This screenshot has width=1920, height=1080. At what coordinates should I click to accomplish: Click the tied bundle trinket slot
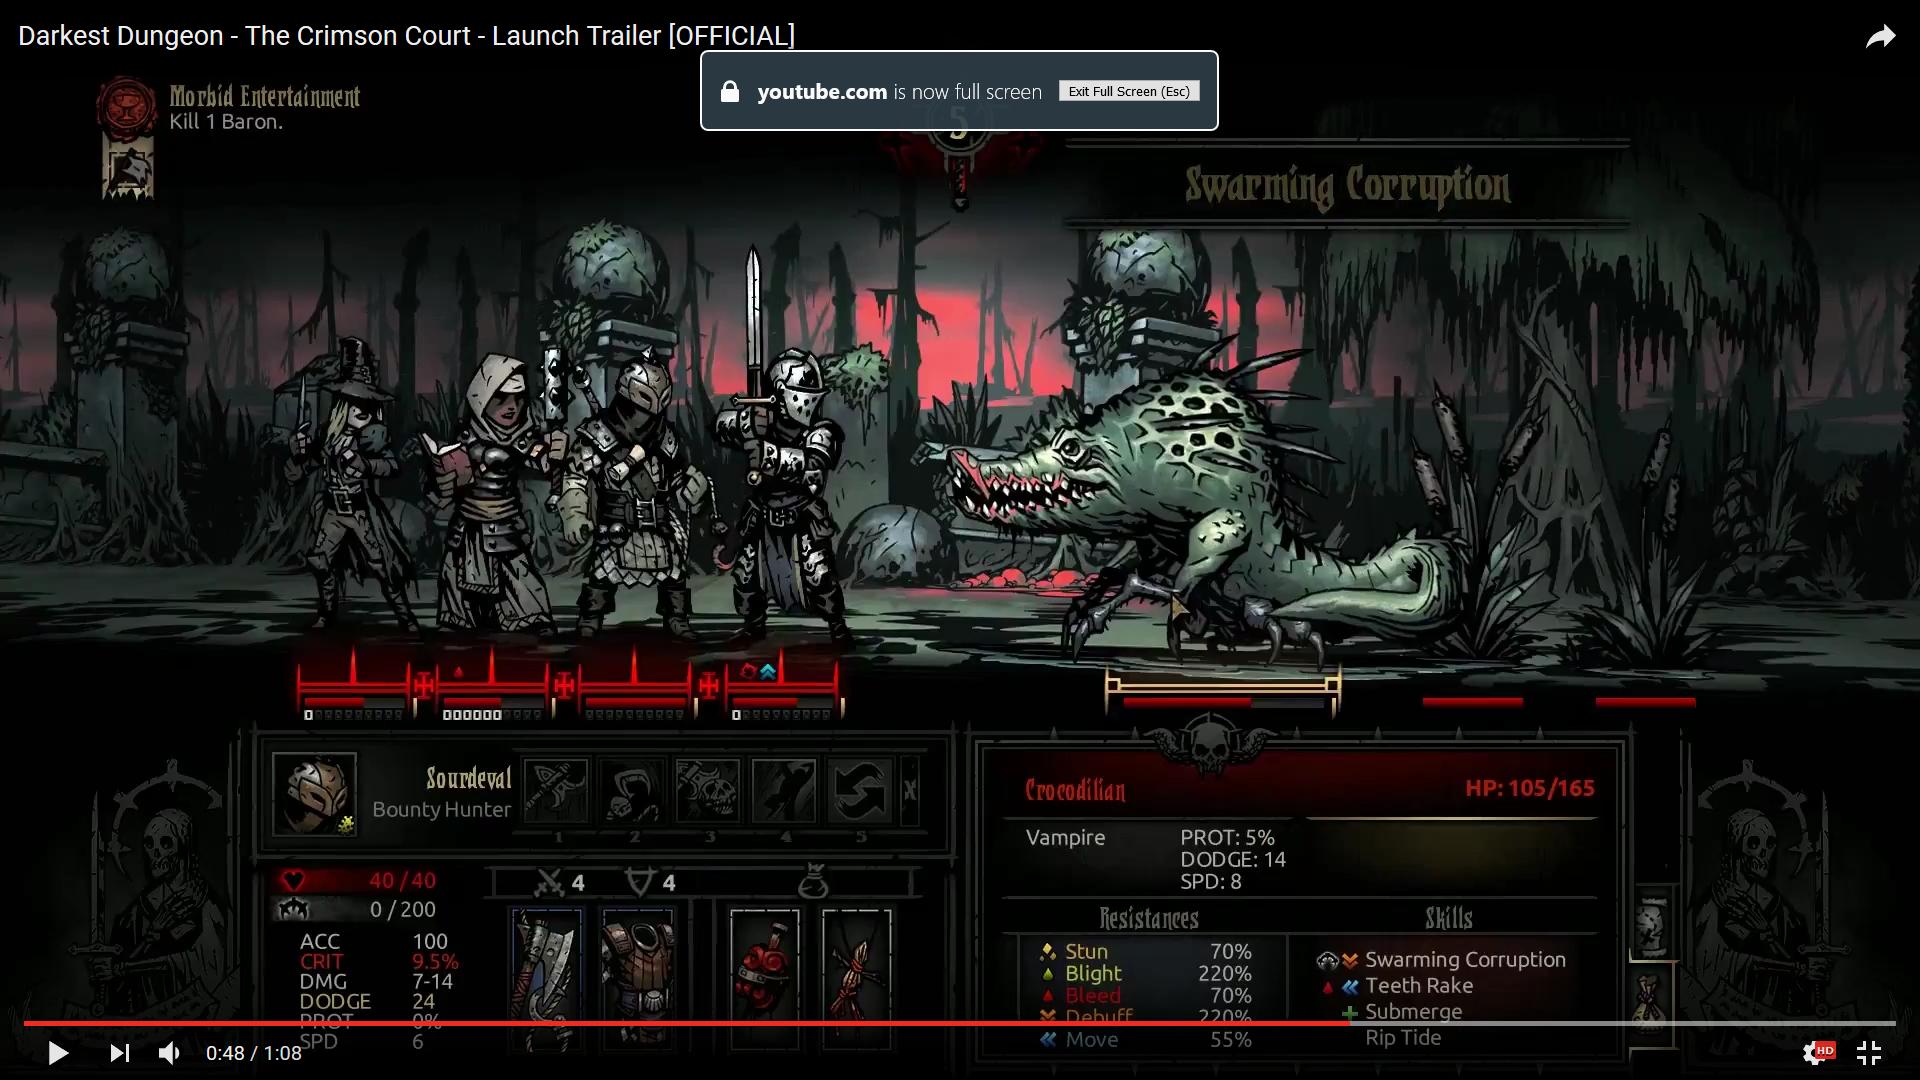coord(856,980)
